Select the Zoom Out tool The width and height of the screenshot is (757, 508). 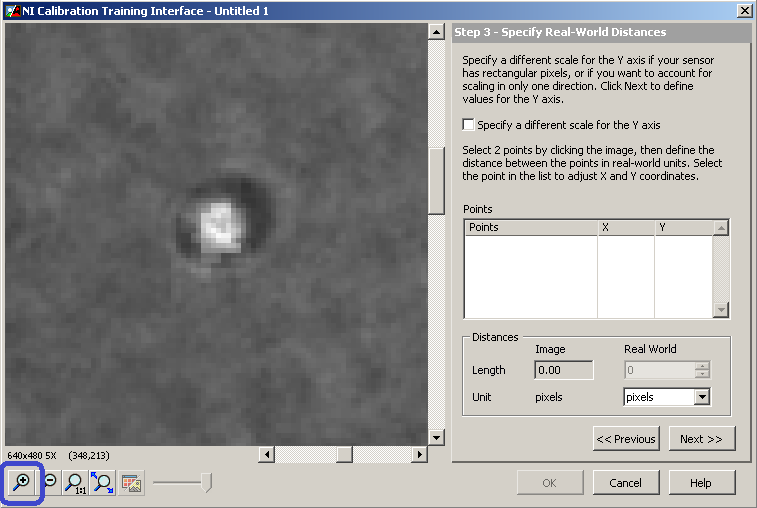(x=50, y=482)
